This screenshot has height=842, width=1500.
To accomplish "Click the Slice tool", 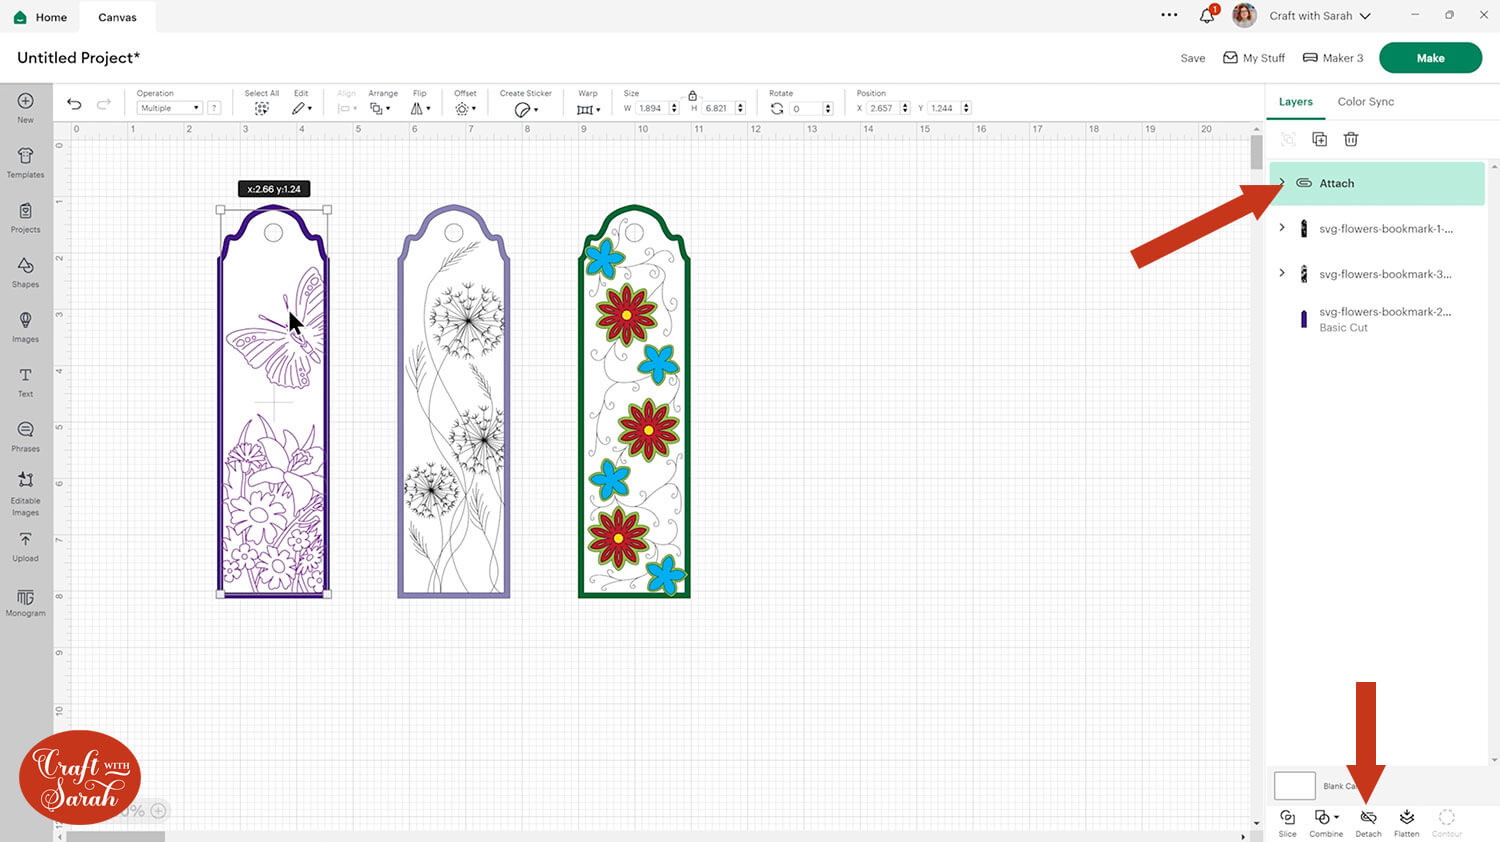I will pyautogui.click(x=1287, y=823).
